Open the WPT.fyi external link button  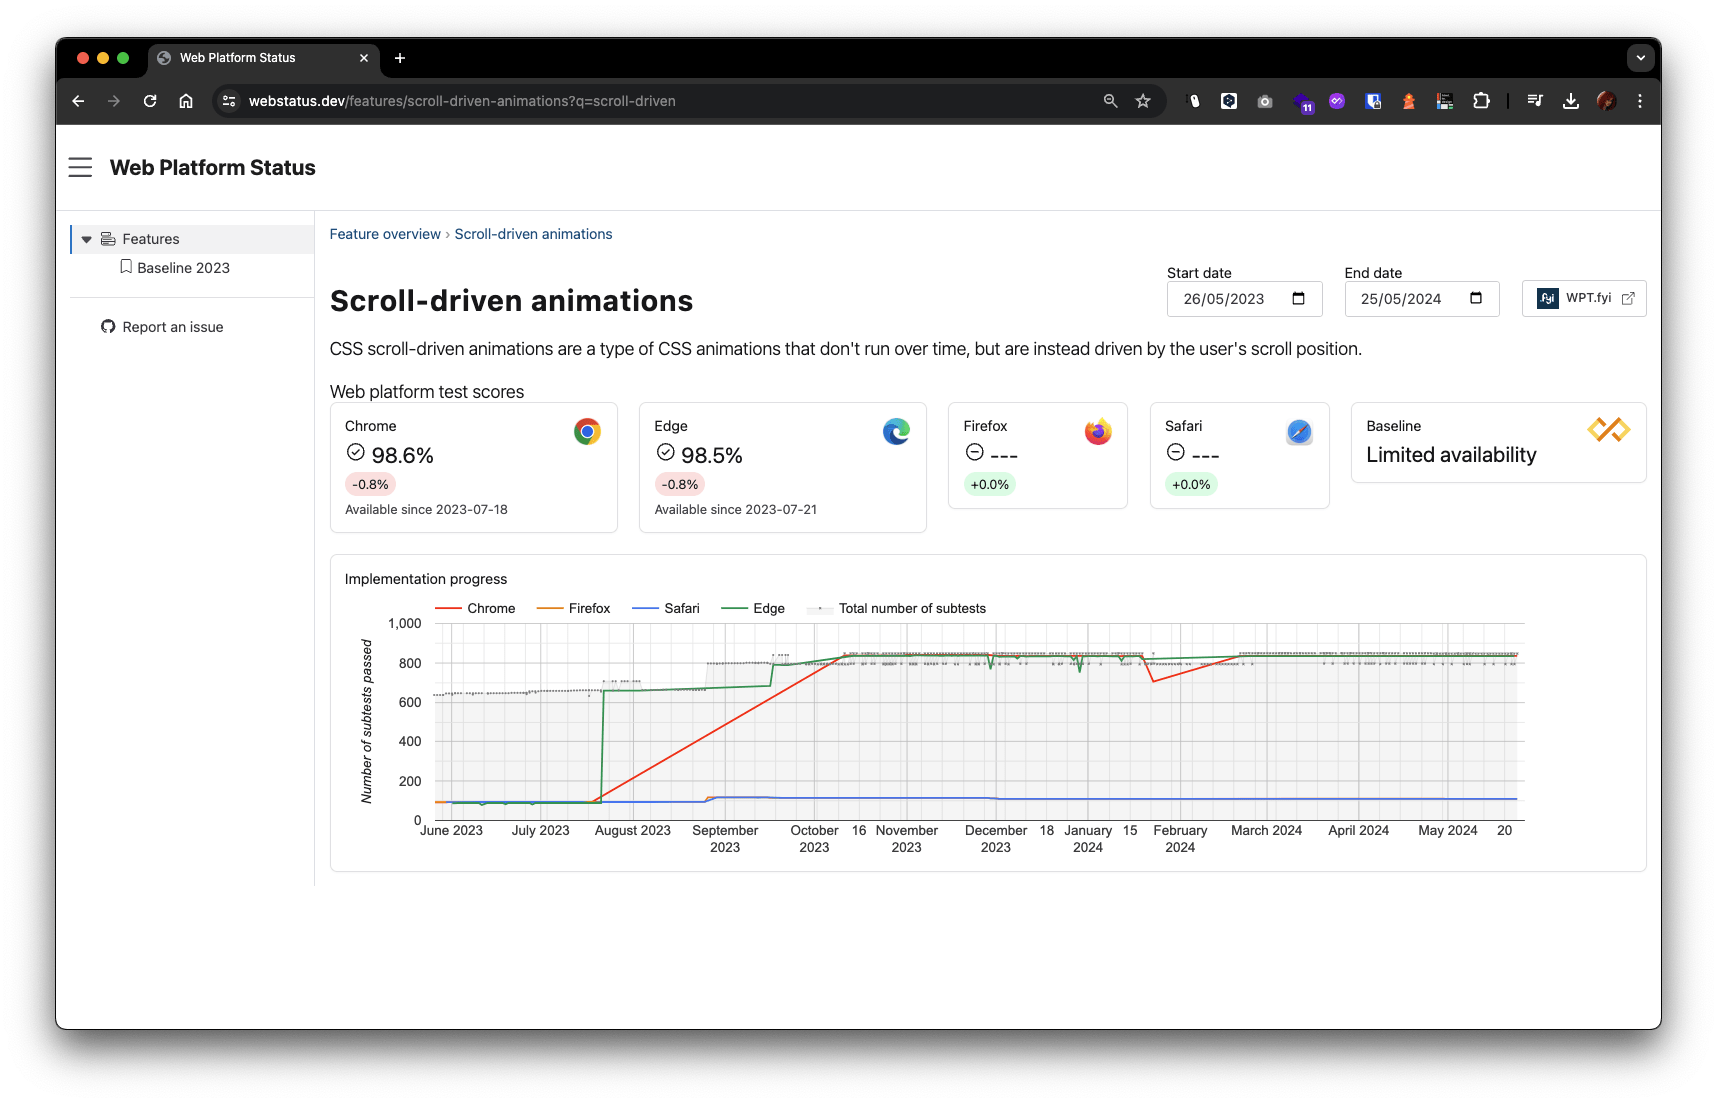pyautogui.click(x=1584, y=298)
